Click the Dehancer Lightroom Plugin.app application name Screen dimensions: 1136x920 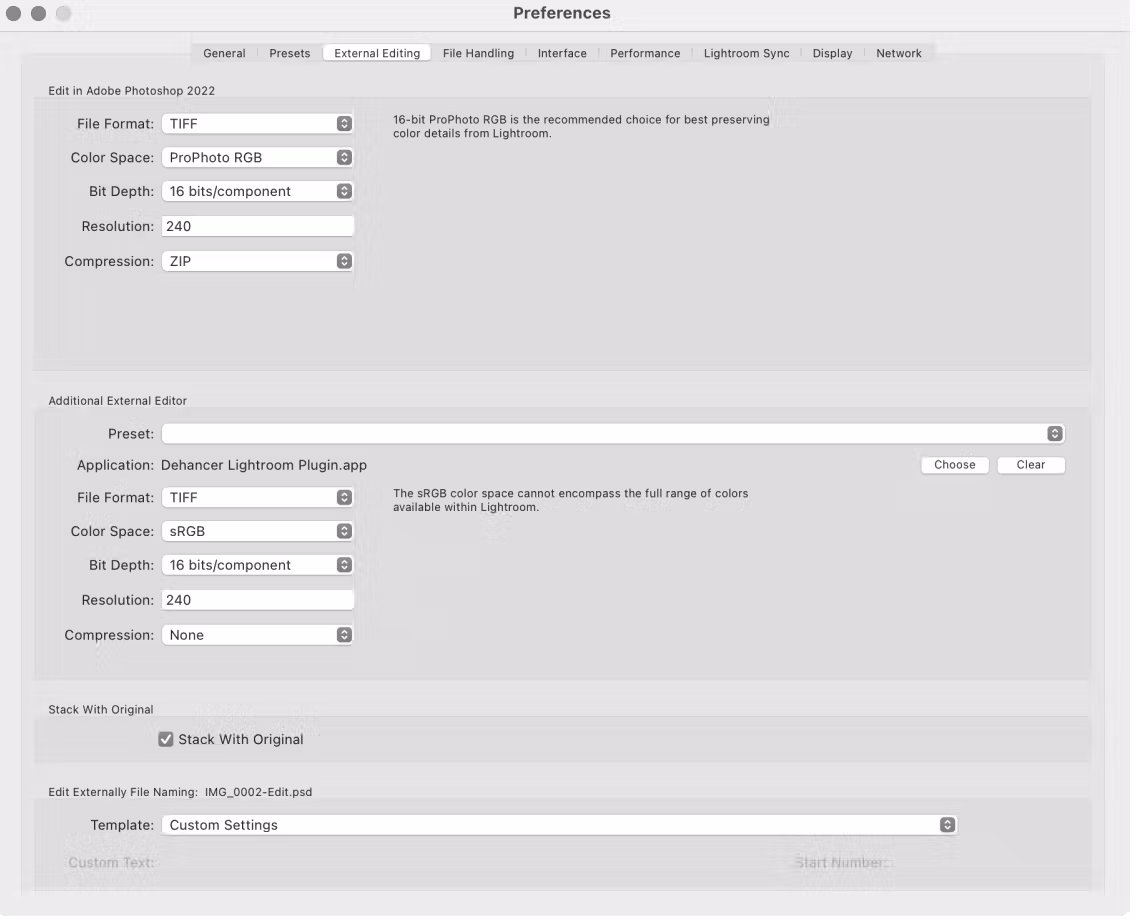coord(264,465)
